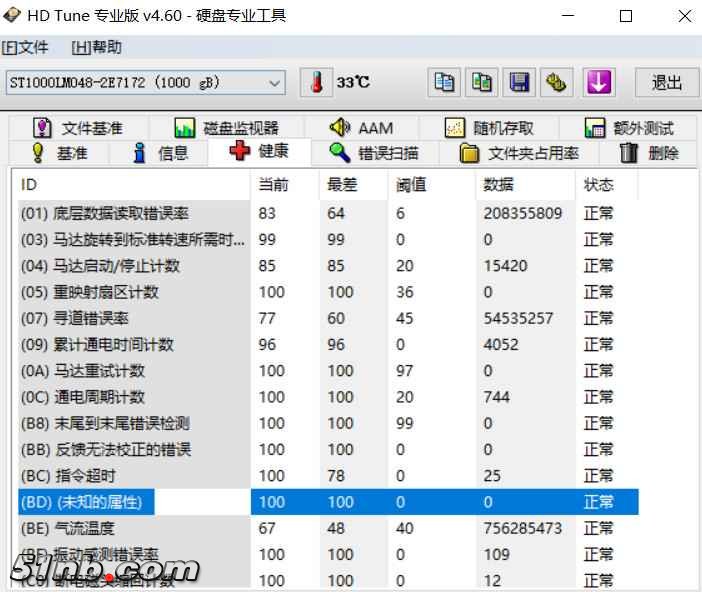Click the floppy disk save icon
The width and height of the screenshot is (702, 592).
(x=519, y=82)
